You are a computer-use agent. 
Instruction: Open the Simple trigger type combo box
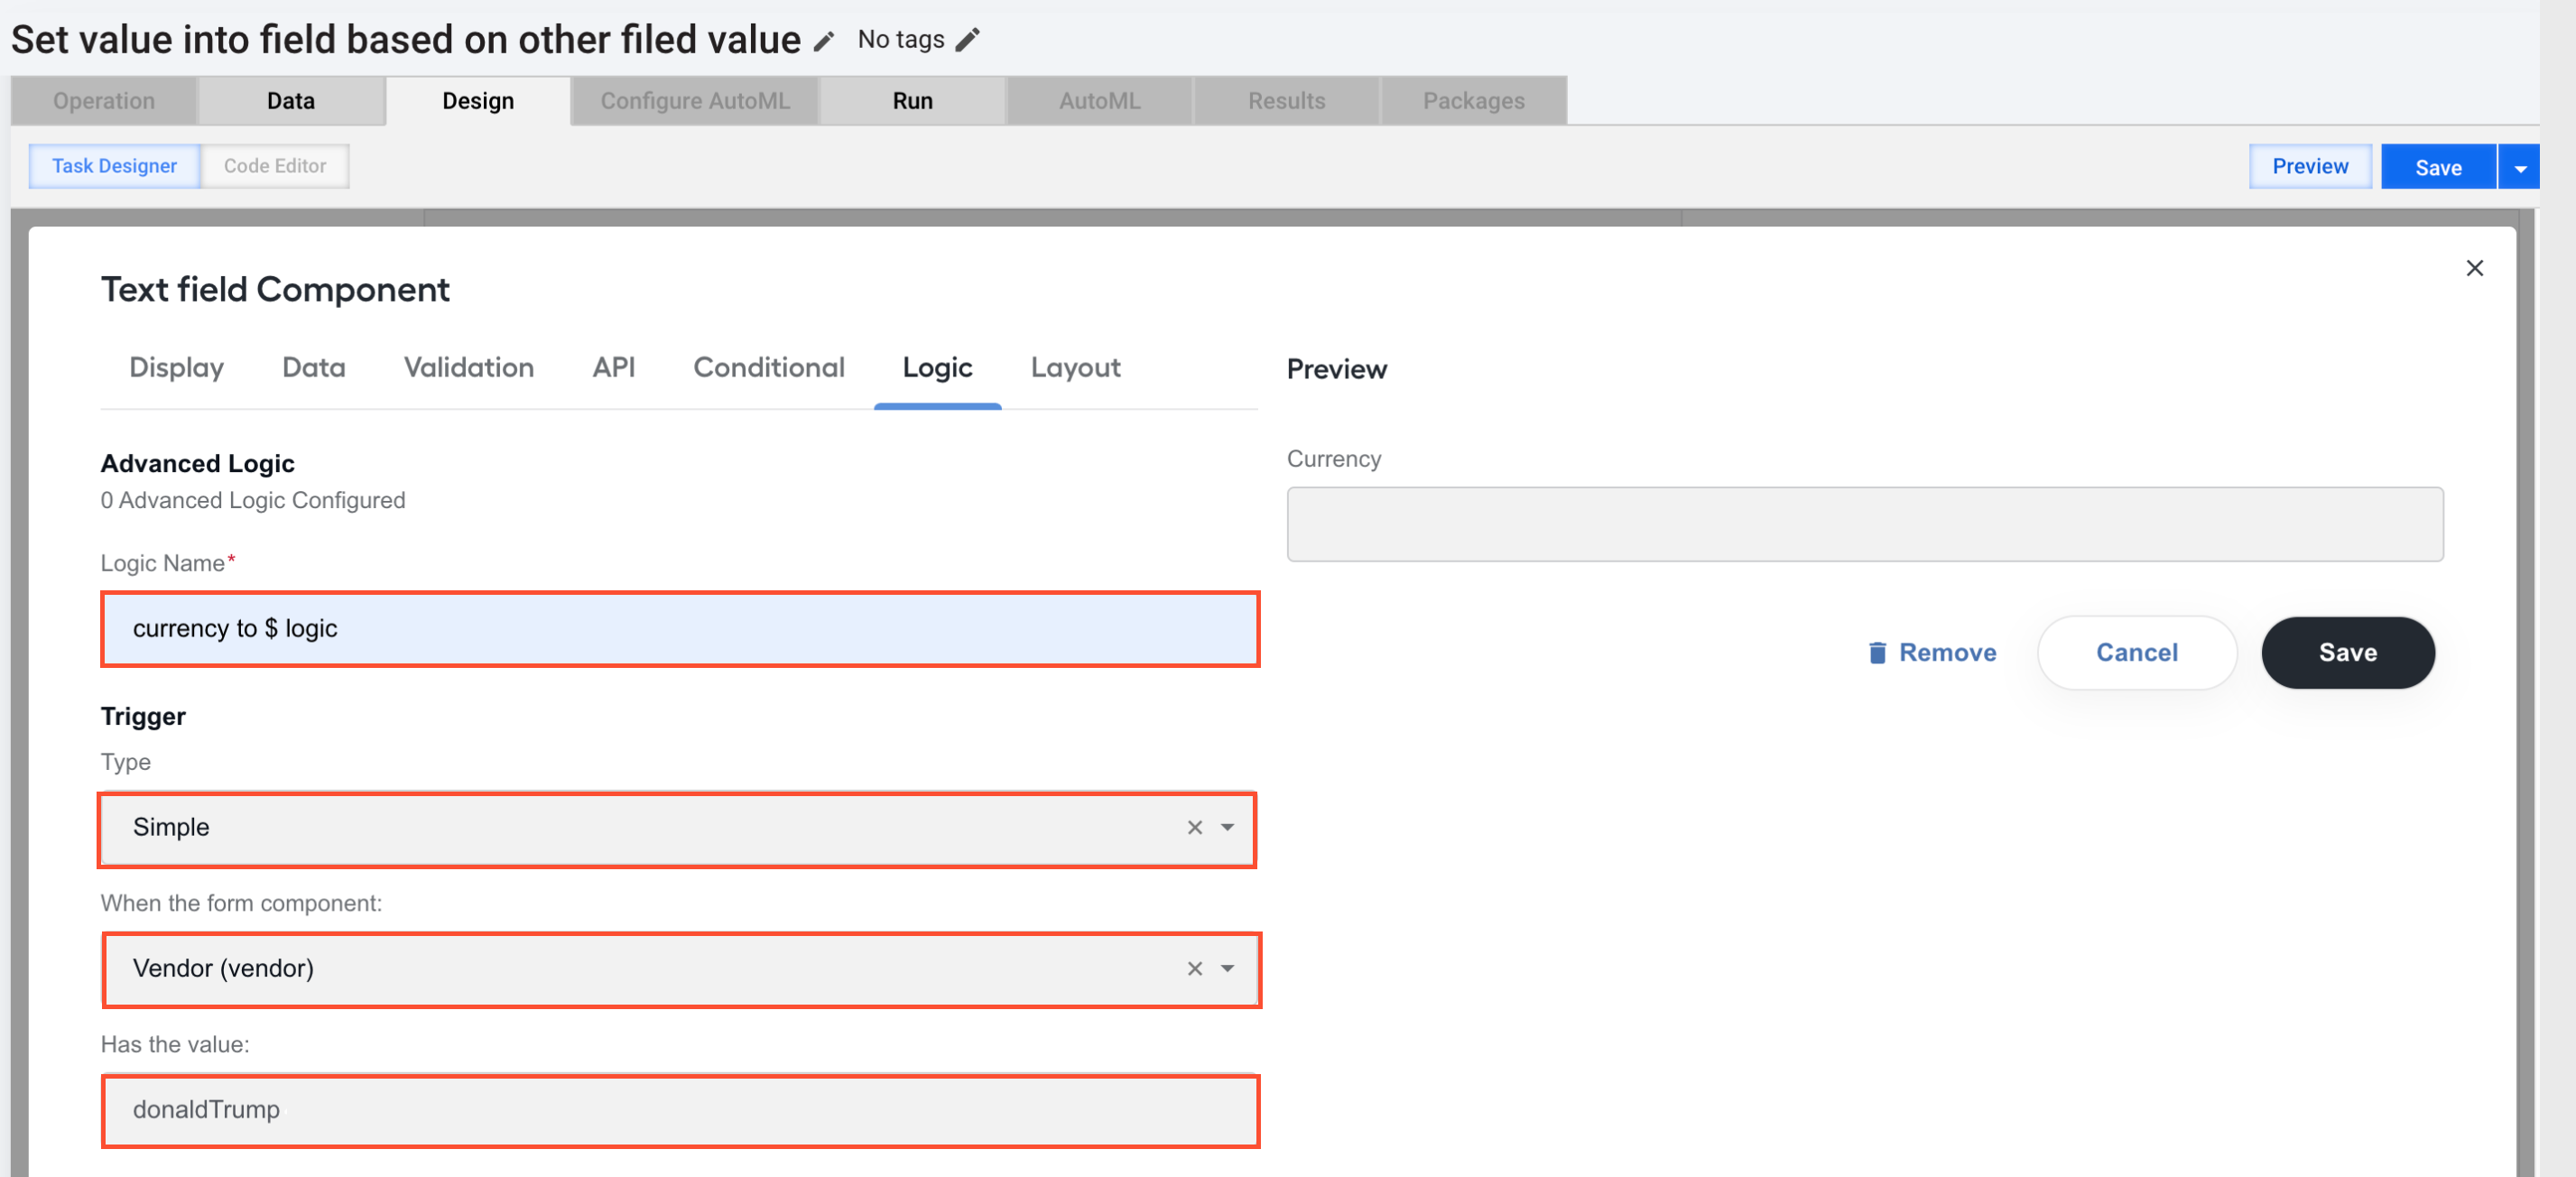678,828
